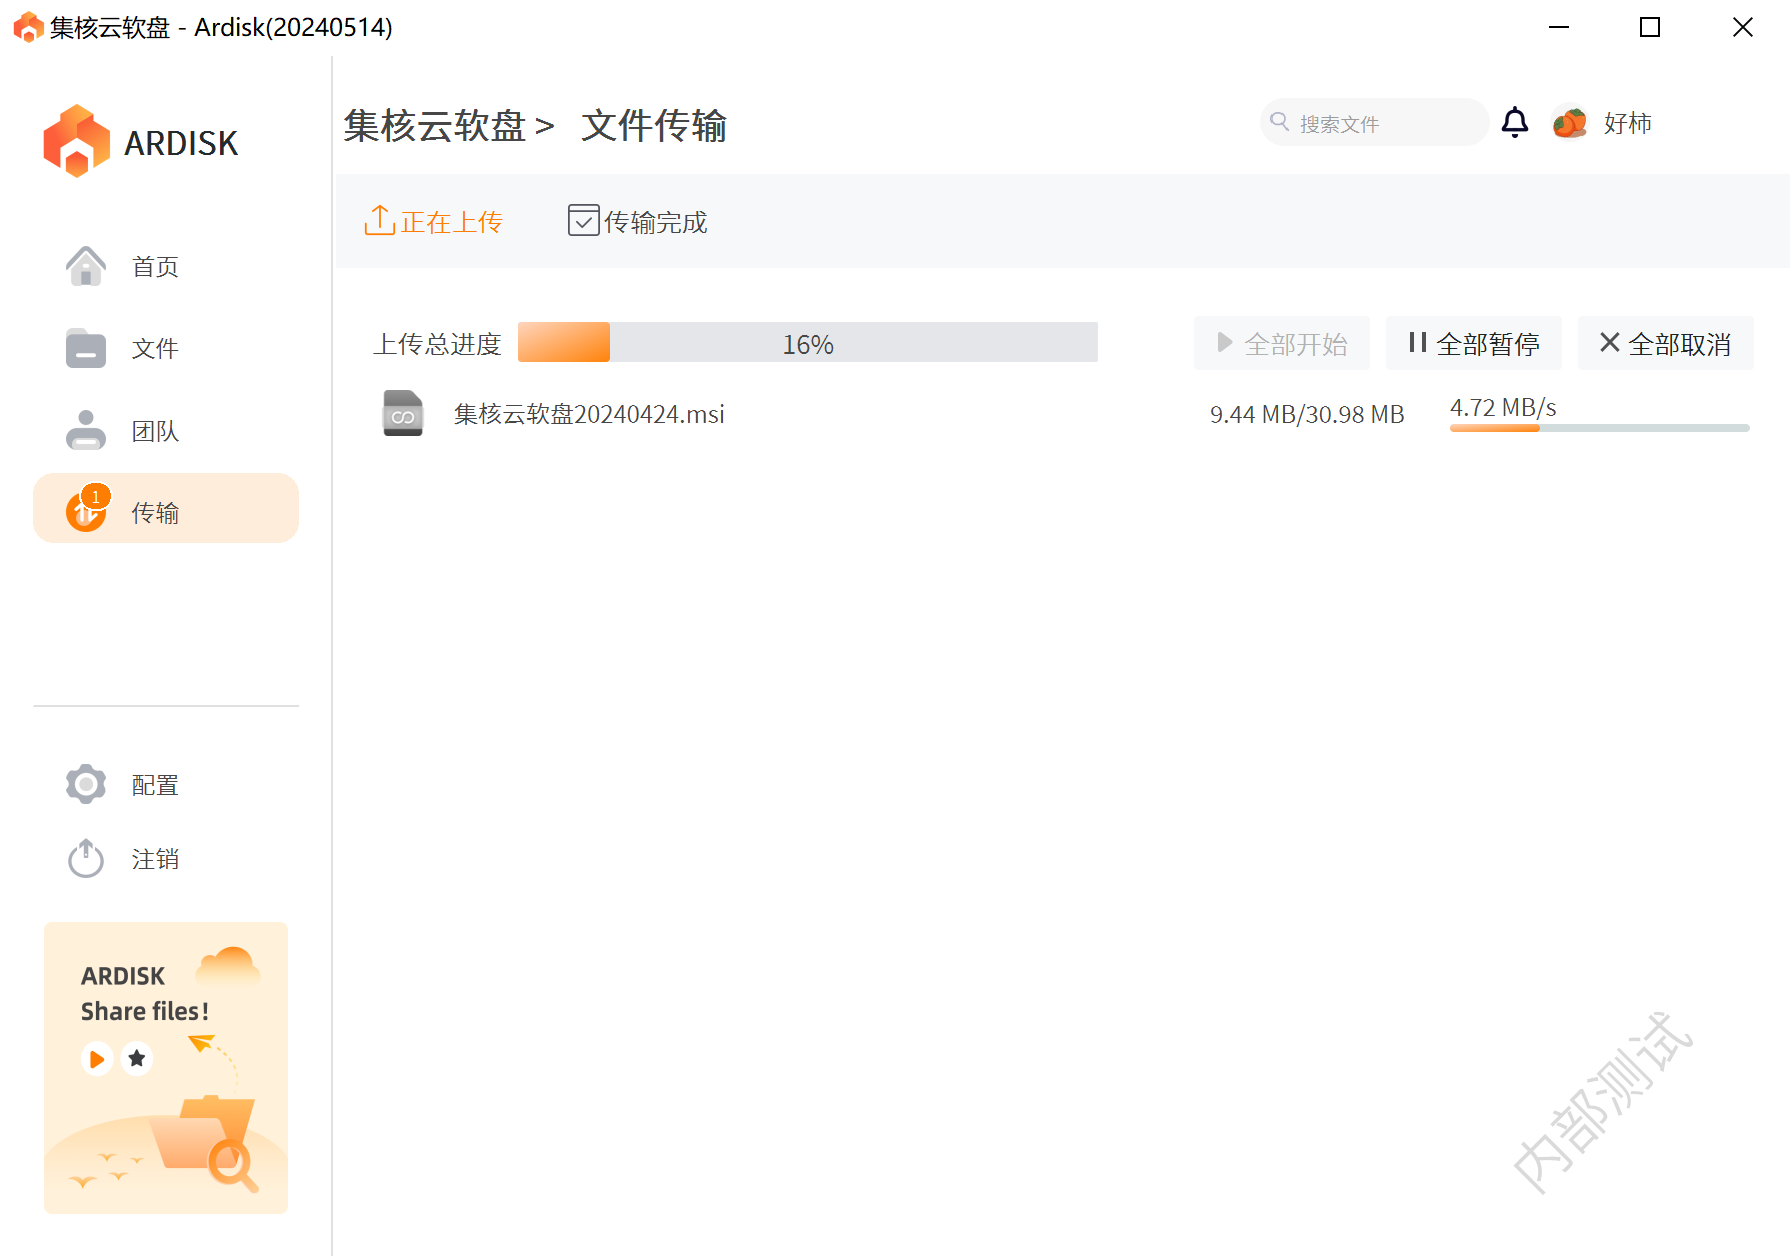This screenshot has height=1256, width=1790.
Task: Click the msi file type icon
Action: 403,413
